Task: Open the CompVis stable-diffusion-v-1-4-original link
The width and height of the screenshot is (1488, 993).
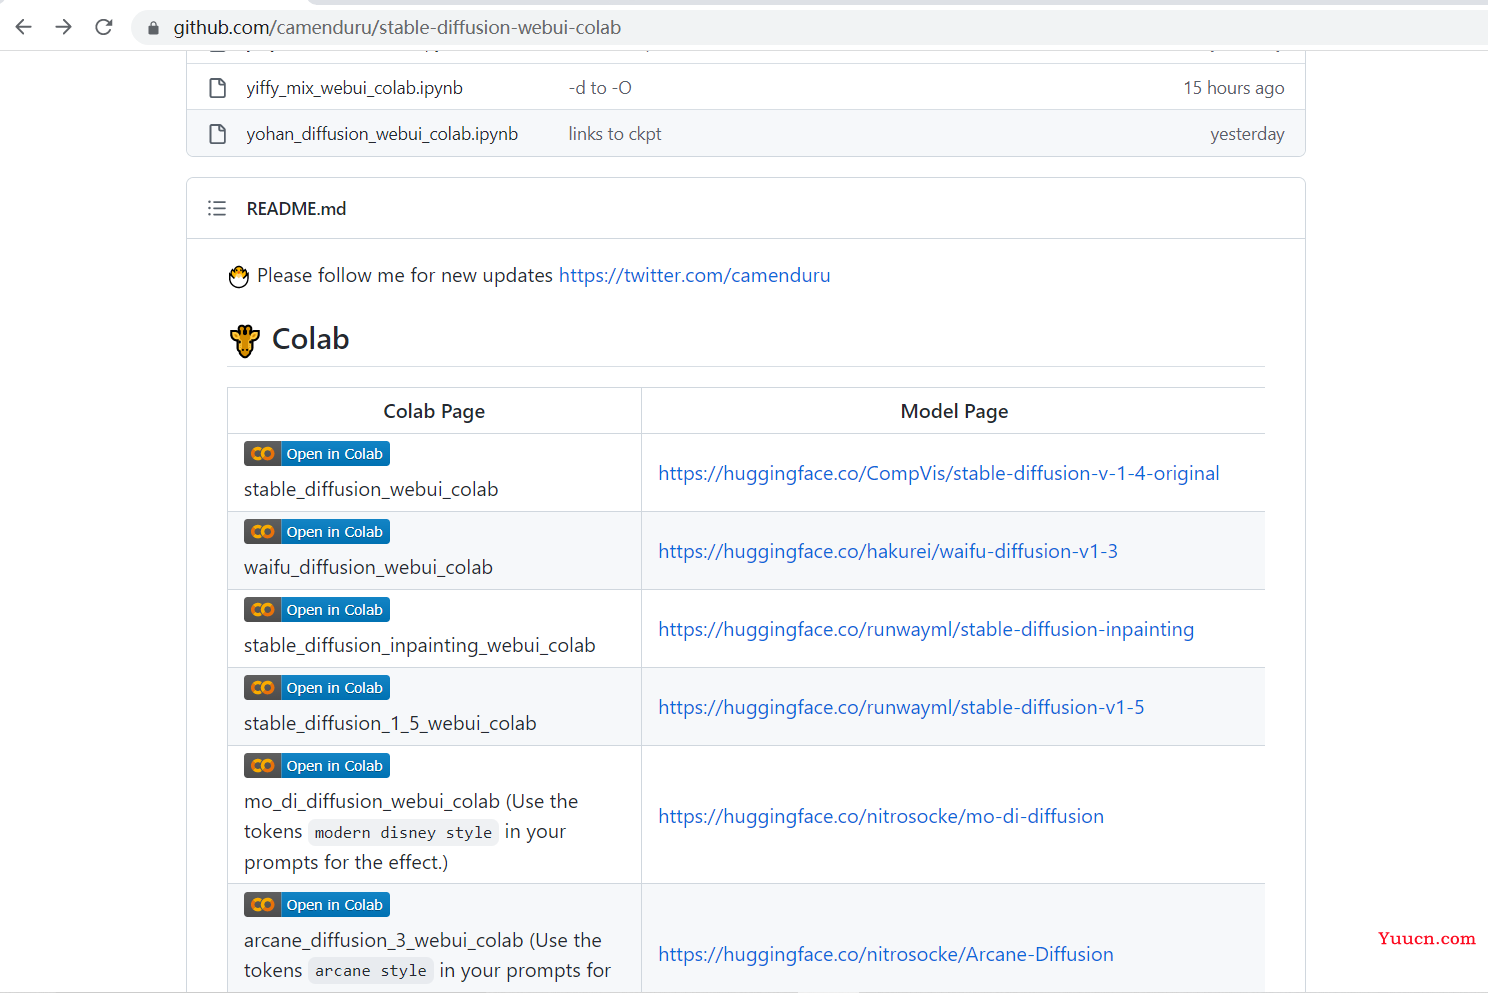Action: coord(938,473)
